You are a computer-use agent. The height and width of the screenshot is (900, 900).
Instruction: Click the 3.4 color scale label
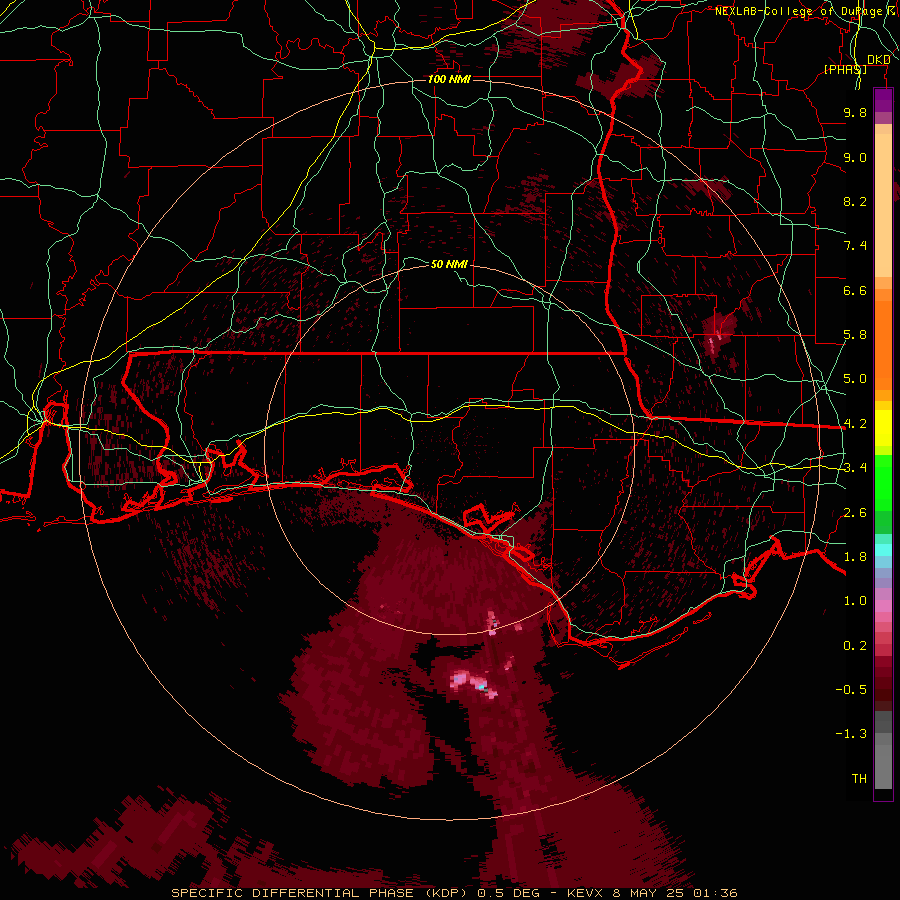(x=855, y=468)
